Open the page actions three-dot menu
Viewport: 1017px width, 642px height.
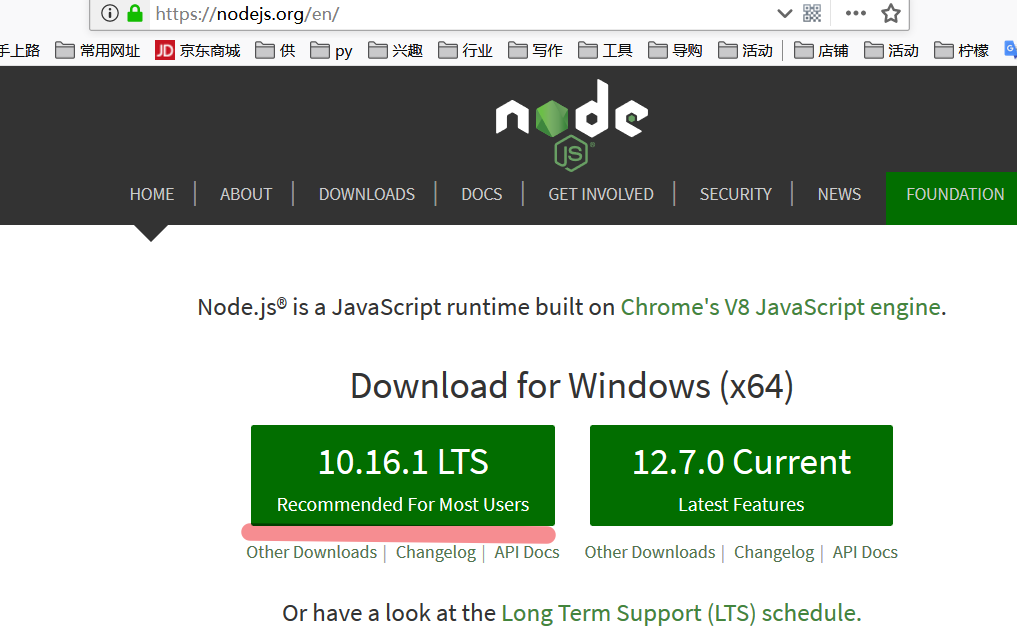855,14
